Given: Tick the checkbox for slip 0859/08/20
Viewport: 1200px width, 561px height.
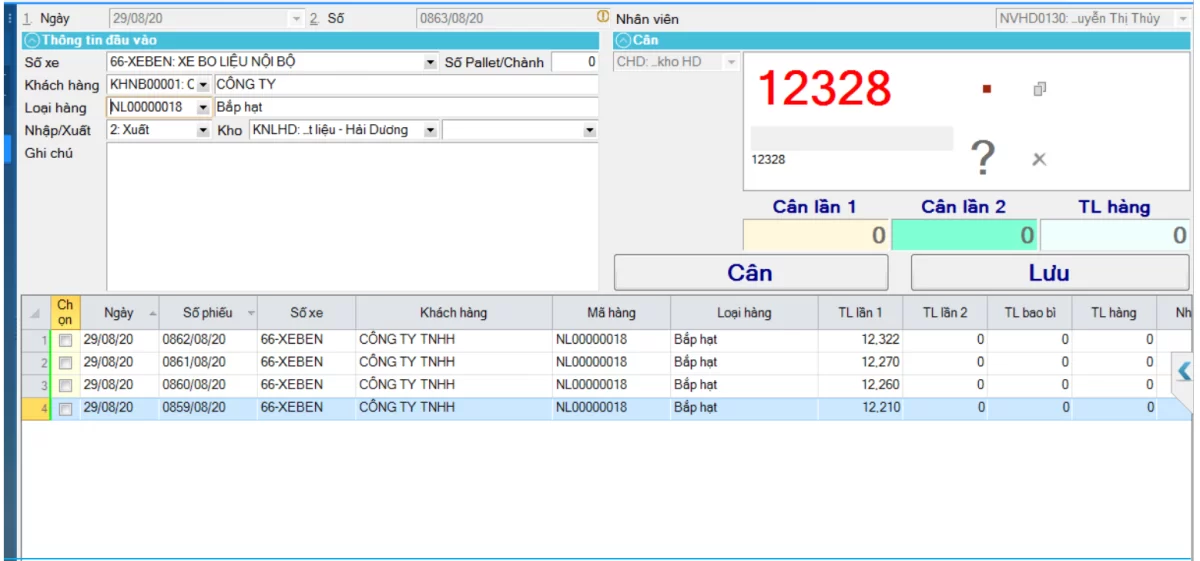Looking at the screenshot, I should (x=65, y=408).
